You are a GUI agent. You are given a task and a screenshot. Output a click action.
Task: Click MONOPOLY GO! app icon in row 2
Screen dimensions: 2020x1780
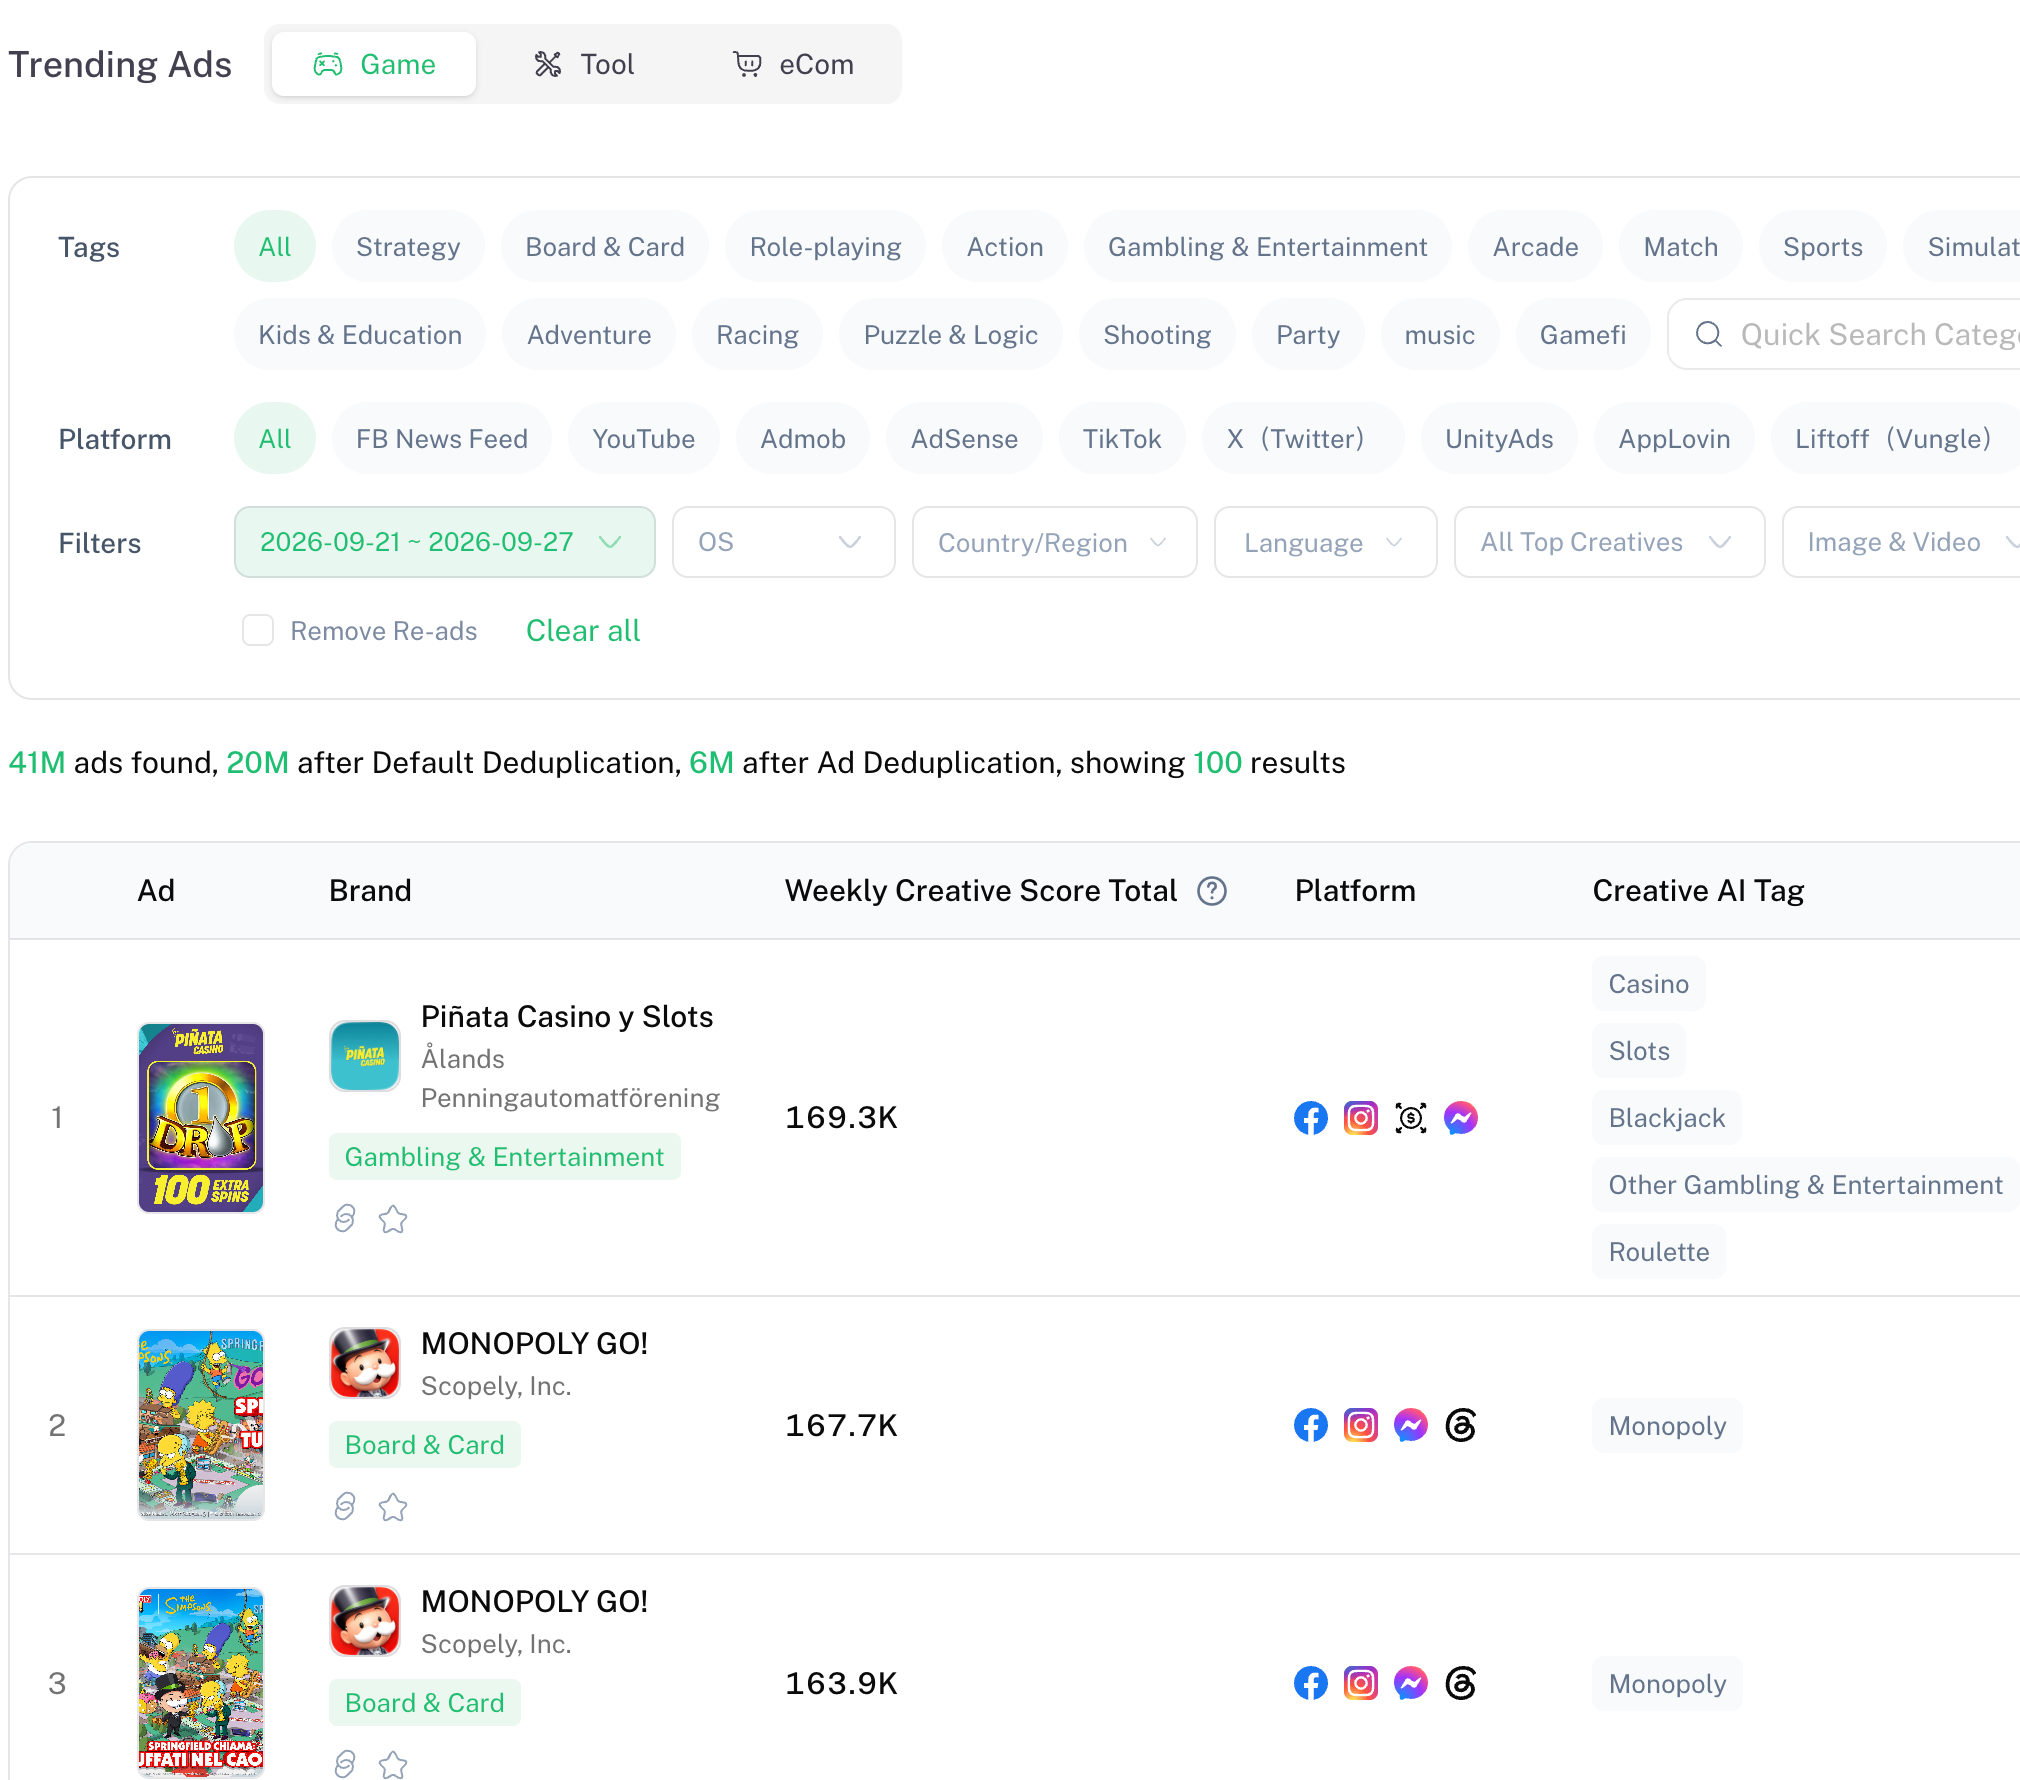[x=365, y=1362]
